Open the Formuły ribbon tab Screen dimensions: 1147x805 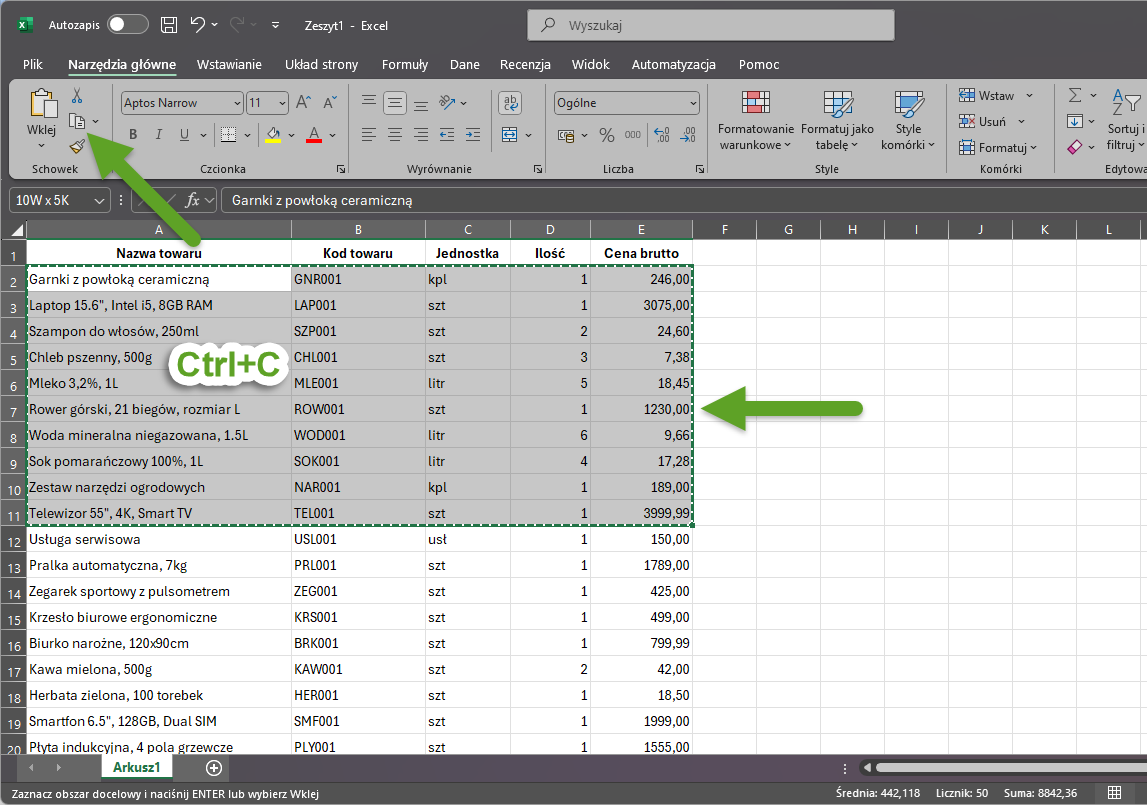click(x=404, y=65)
